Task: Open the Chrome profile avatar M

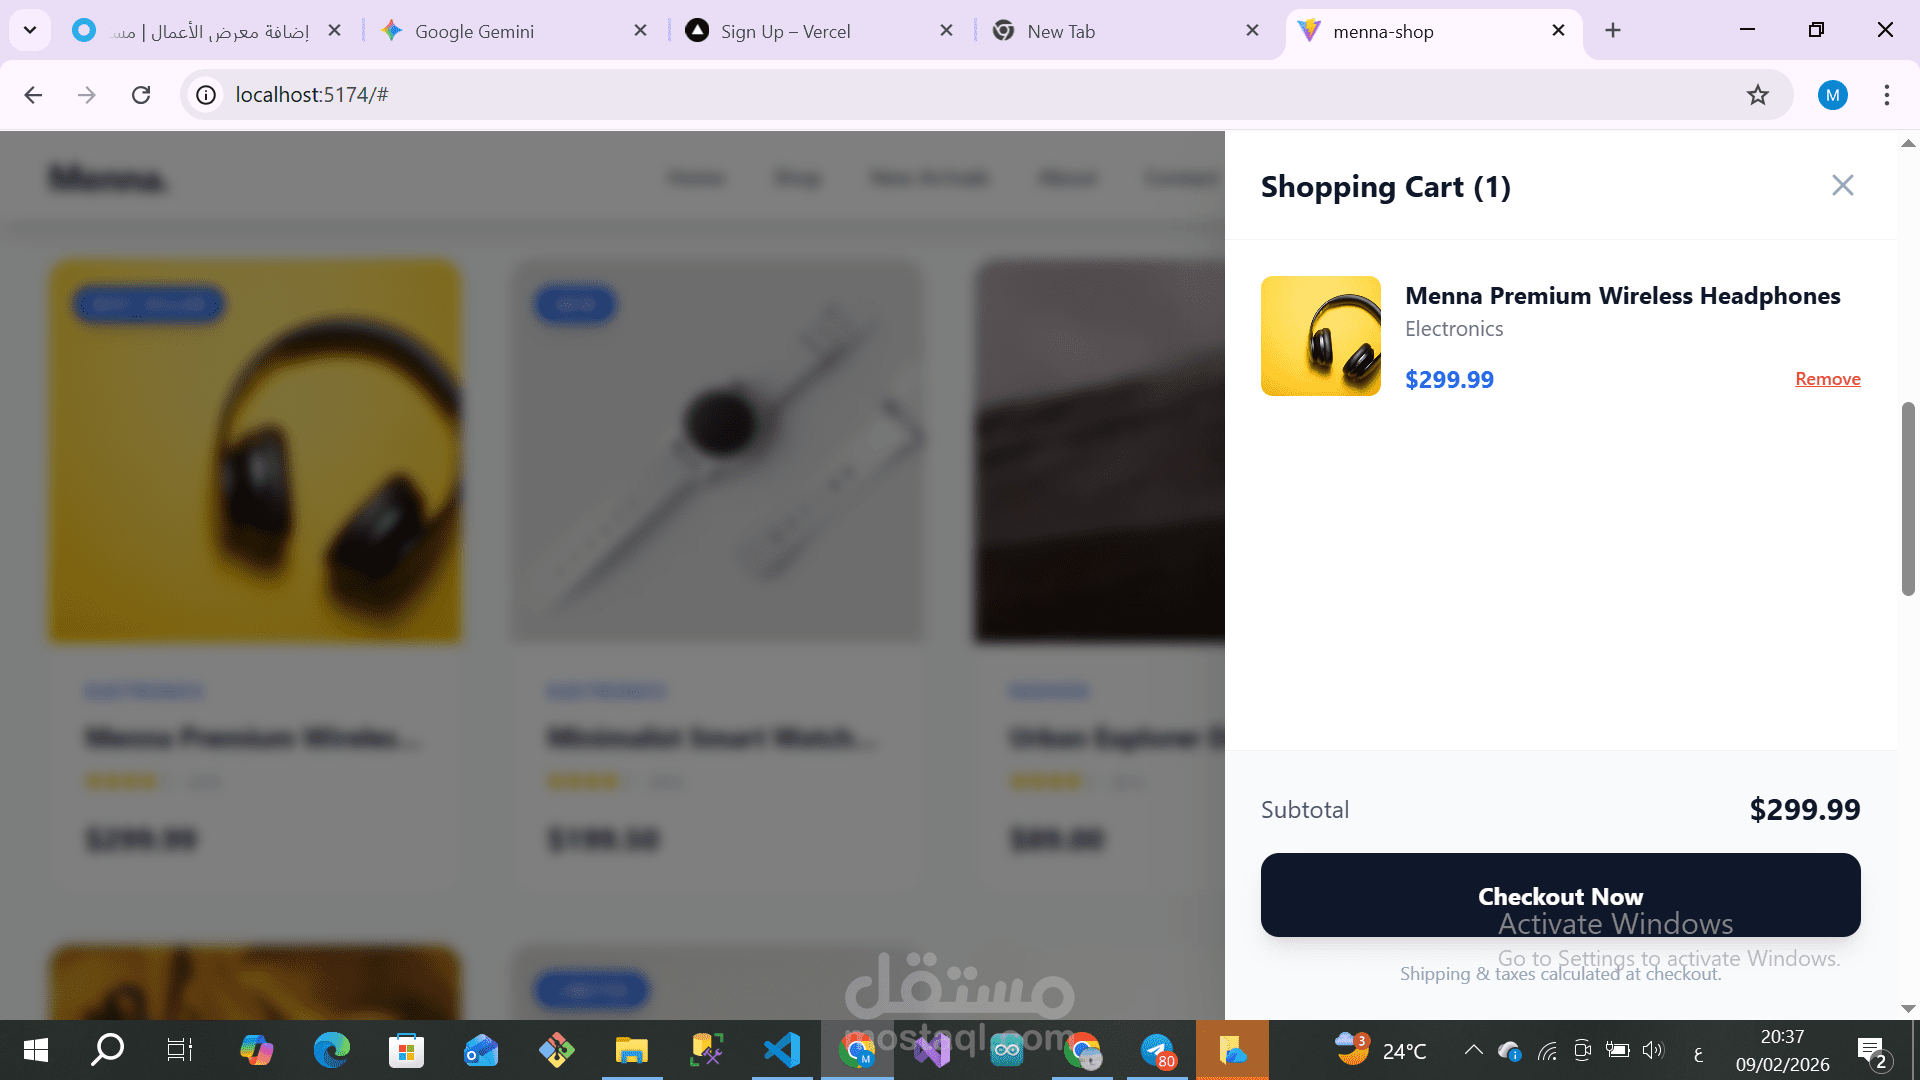Action: pyautogui.click(x=1832, y=95)
